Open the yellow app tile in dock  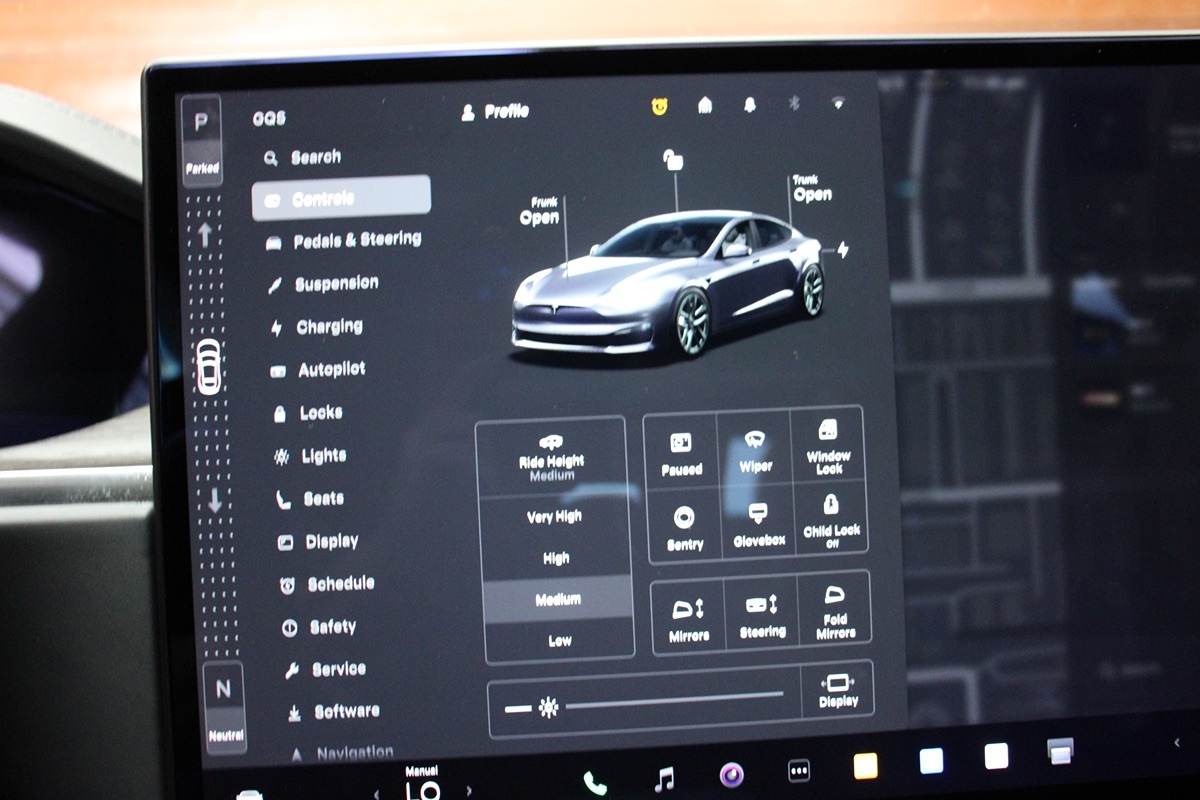click(x=865, y=766)
